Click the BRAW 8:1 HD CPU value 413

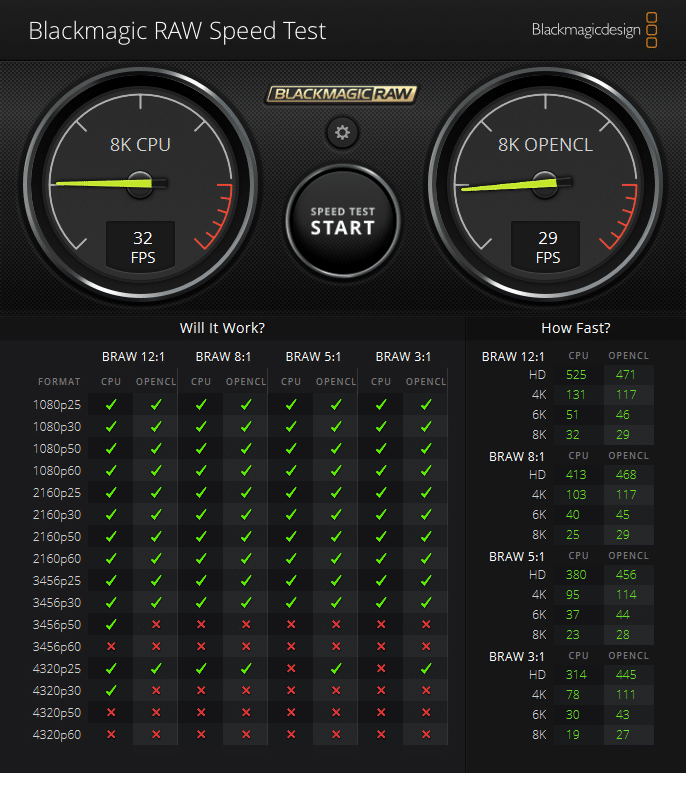tap(576, 475)
